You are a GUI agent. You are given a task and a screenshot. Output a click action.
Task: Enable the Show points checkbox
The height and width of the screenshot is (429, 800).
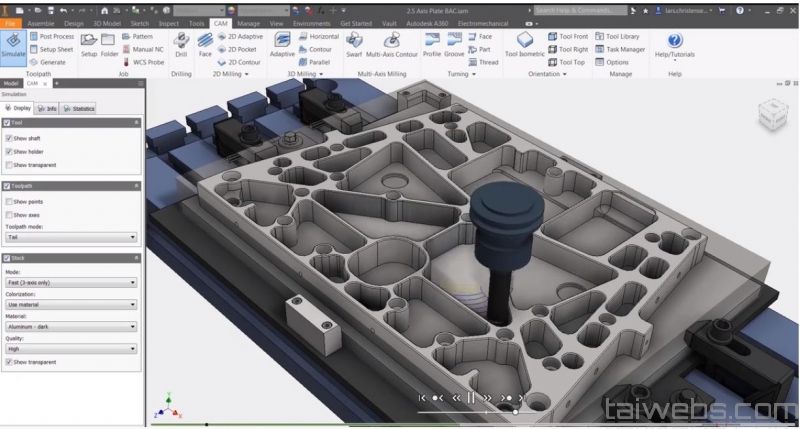(x=9, y=201)
